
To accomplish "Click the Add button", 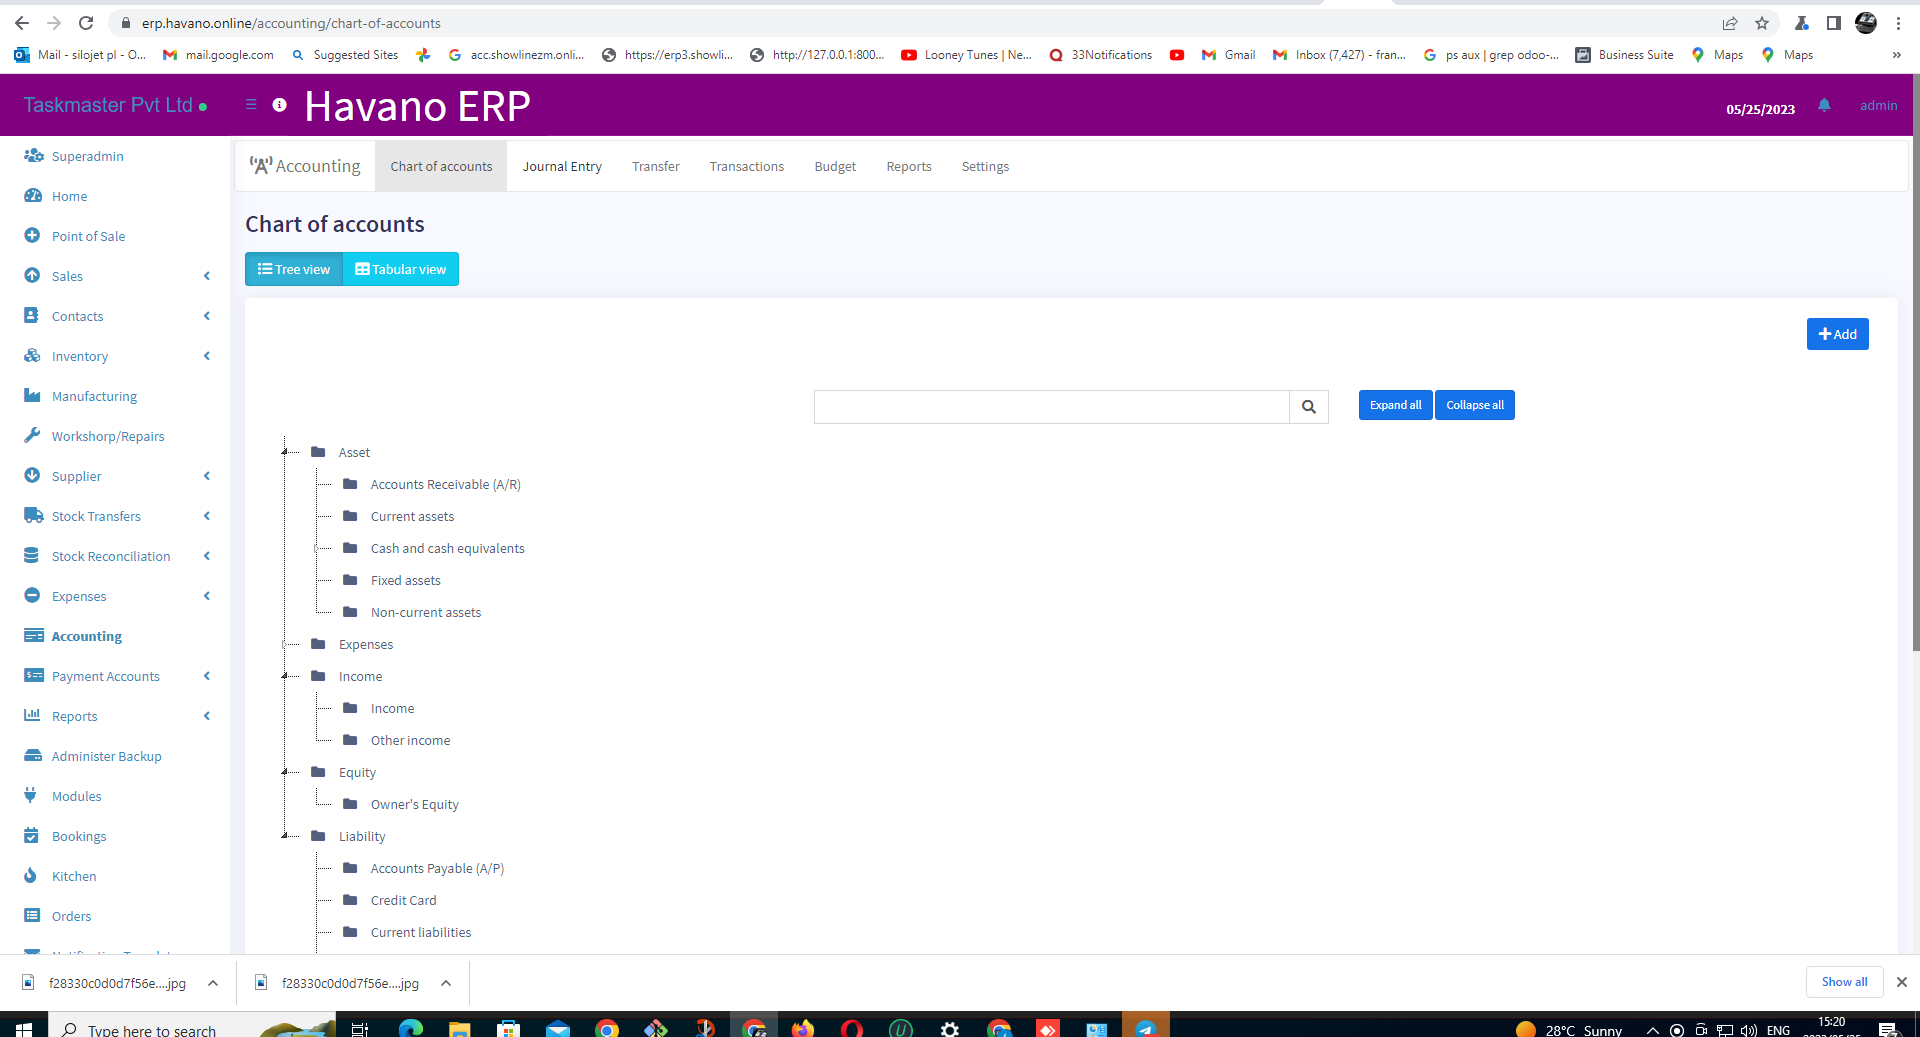I will tap(1837, 333).
